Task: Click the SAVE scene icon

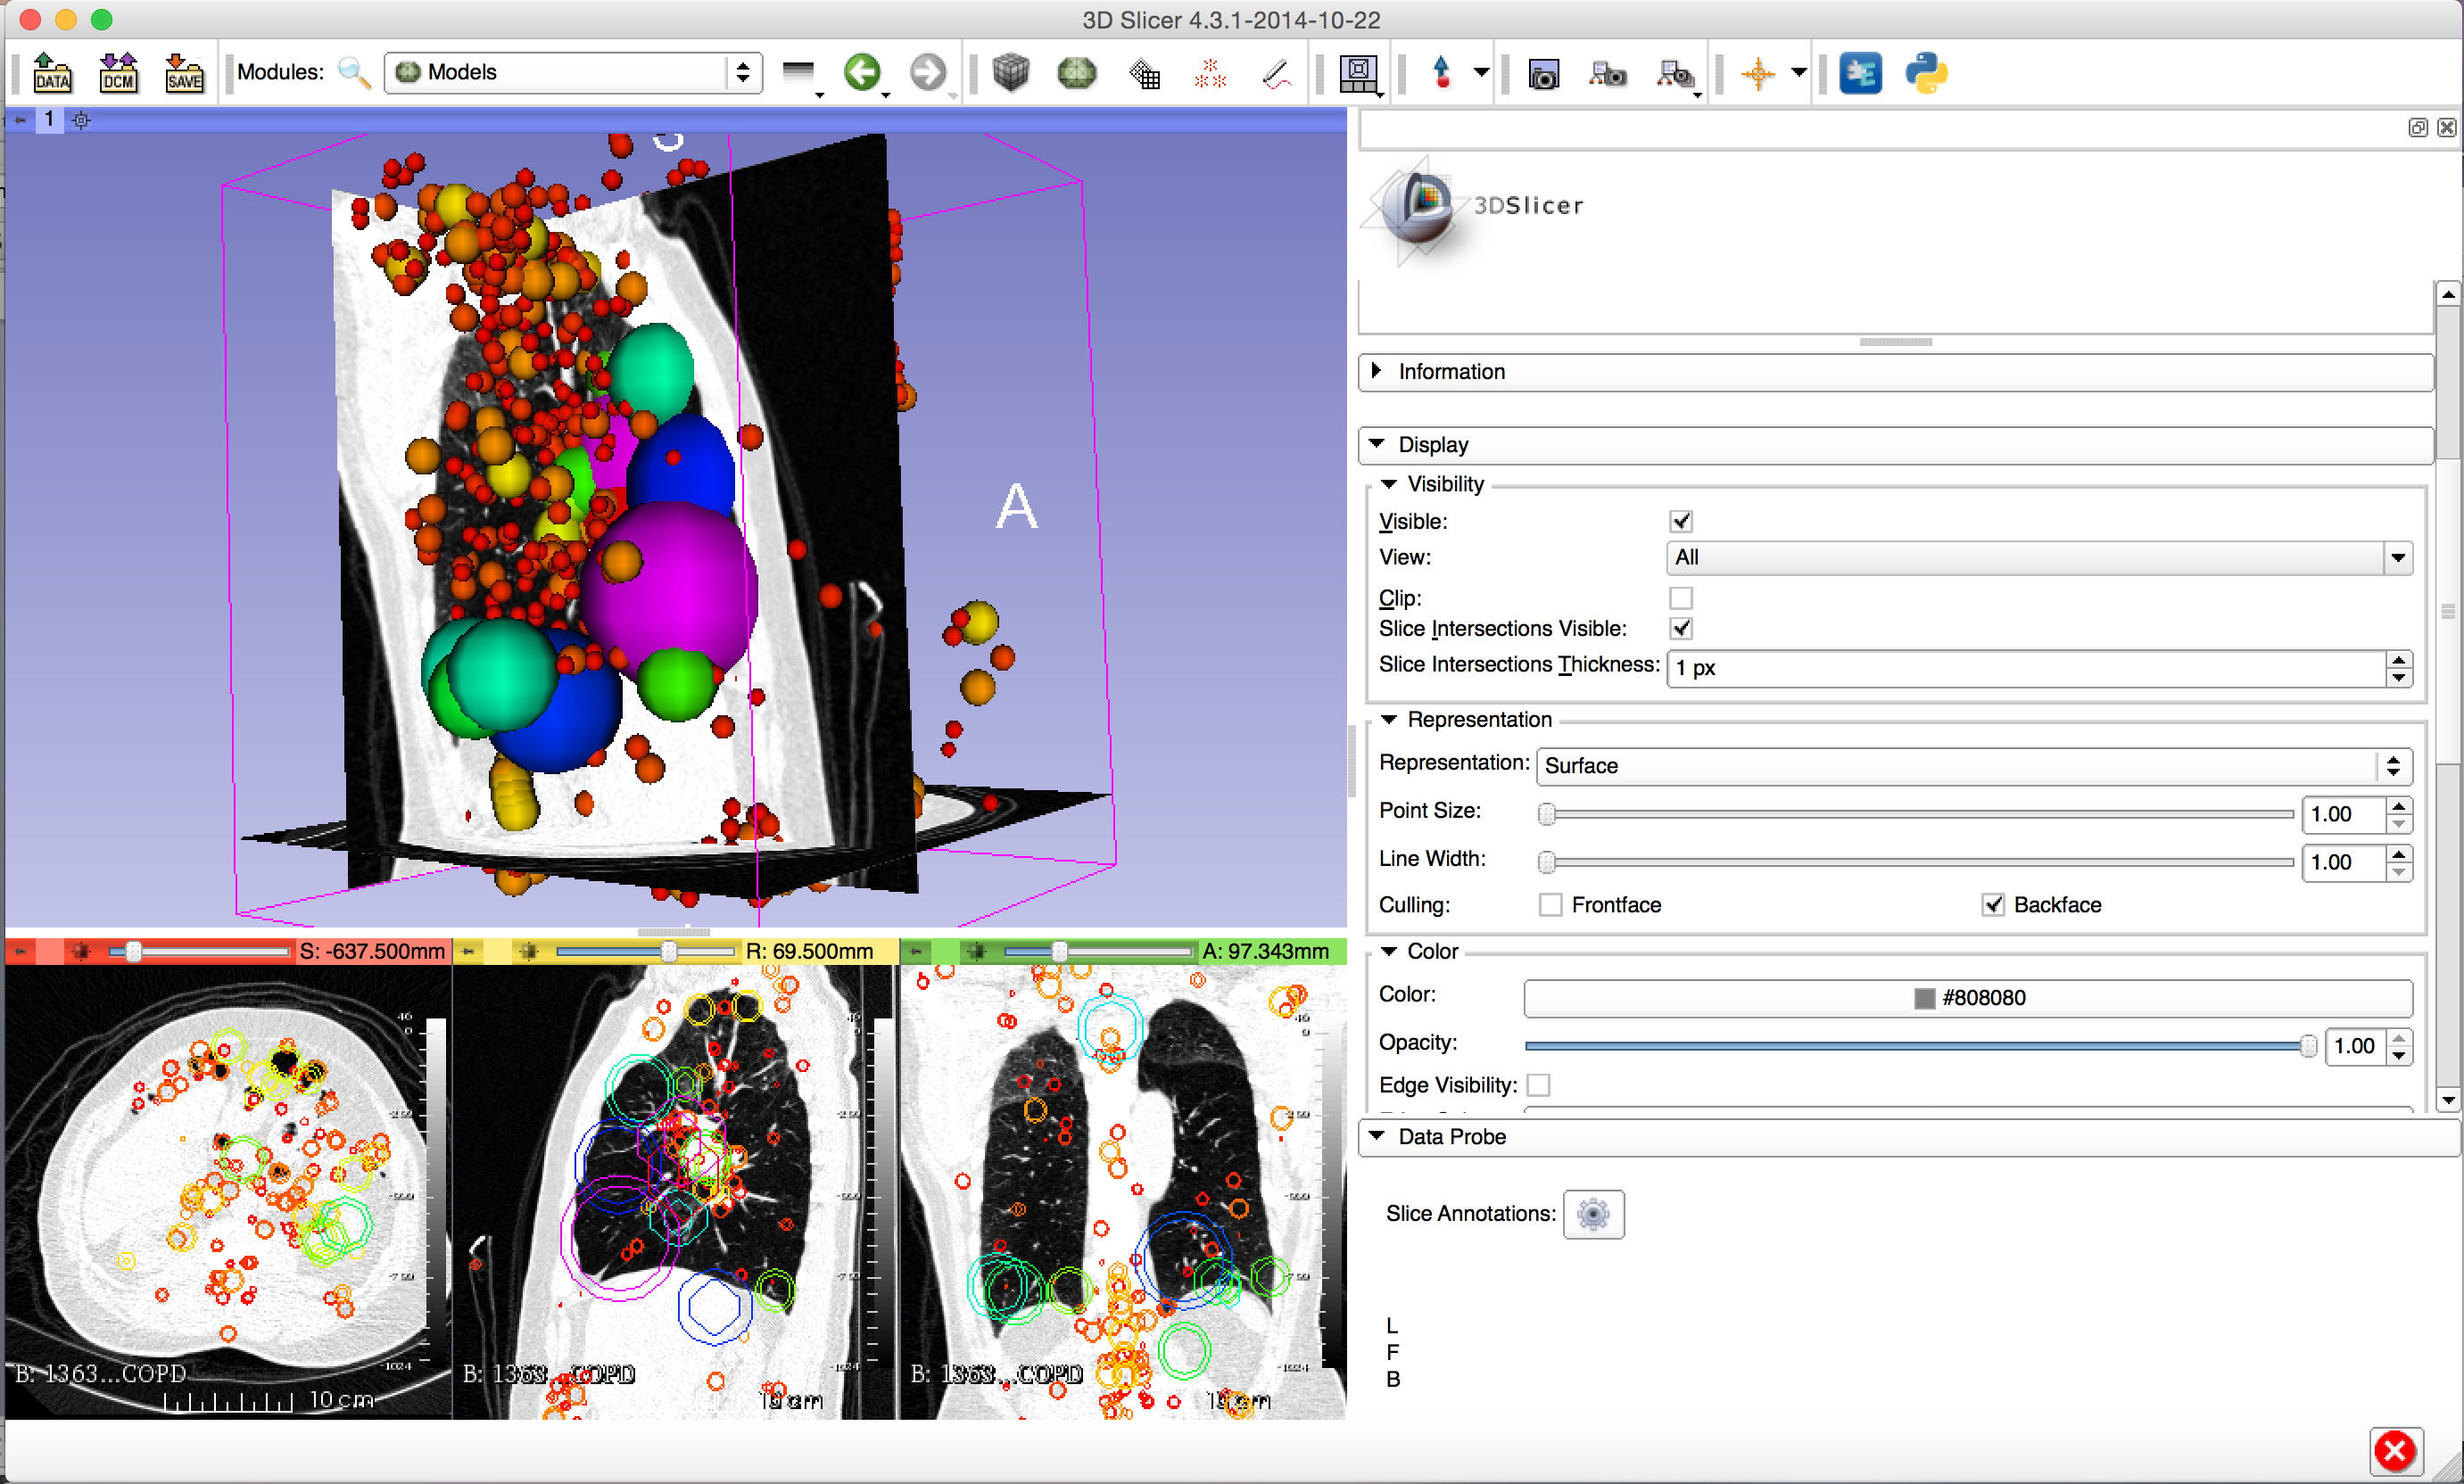Action: coord(184,73)
